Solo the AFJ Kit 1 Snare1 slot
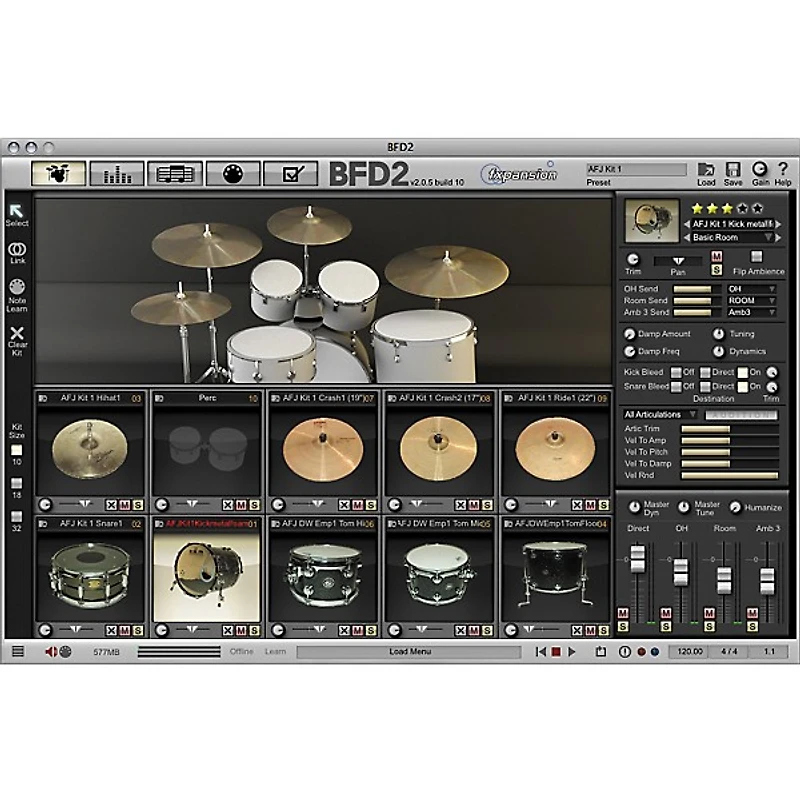 [138, 631]
